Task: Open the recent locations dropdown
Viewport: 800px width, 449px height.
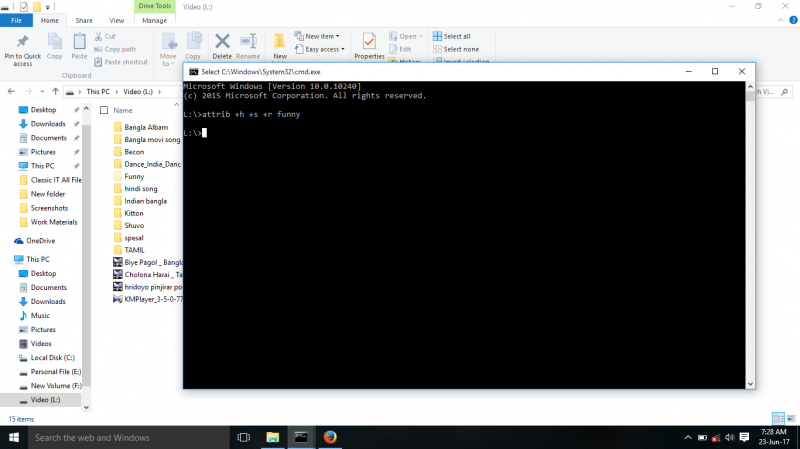Action: (x=42, y=92)
